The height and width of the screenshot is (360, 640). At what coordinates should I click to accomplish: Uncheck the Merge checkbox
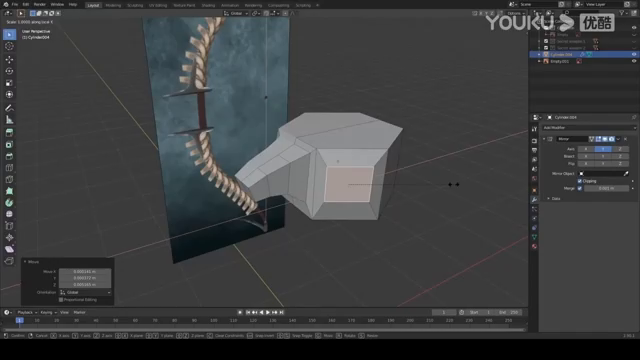(x=580, y=188)
